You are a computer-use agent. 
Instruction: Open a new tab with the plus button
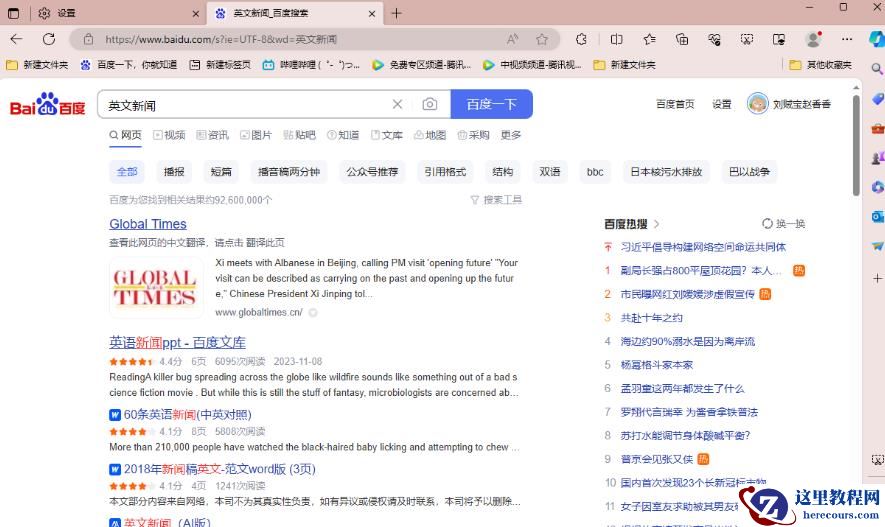click(396, 13)
